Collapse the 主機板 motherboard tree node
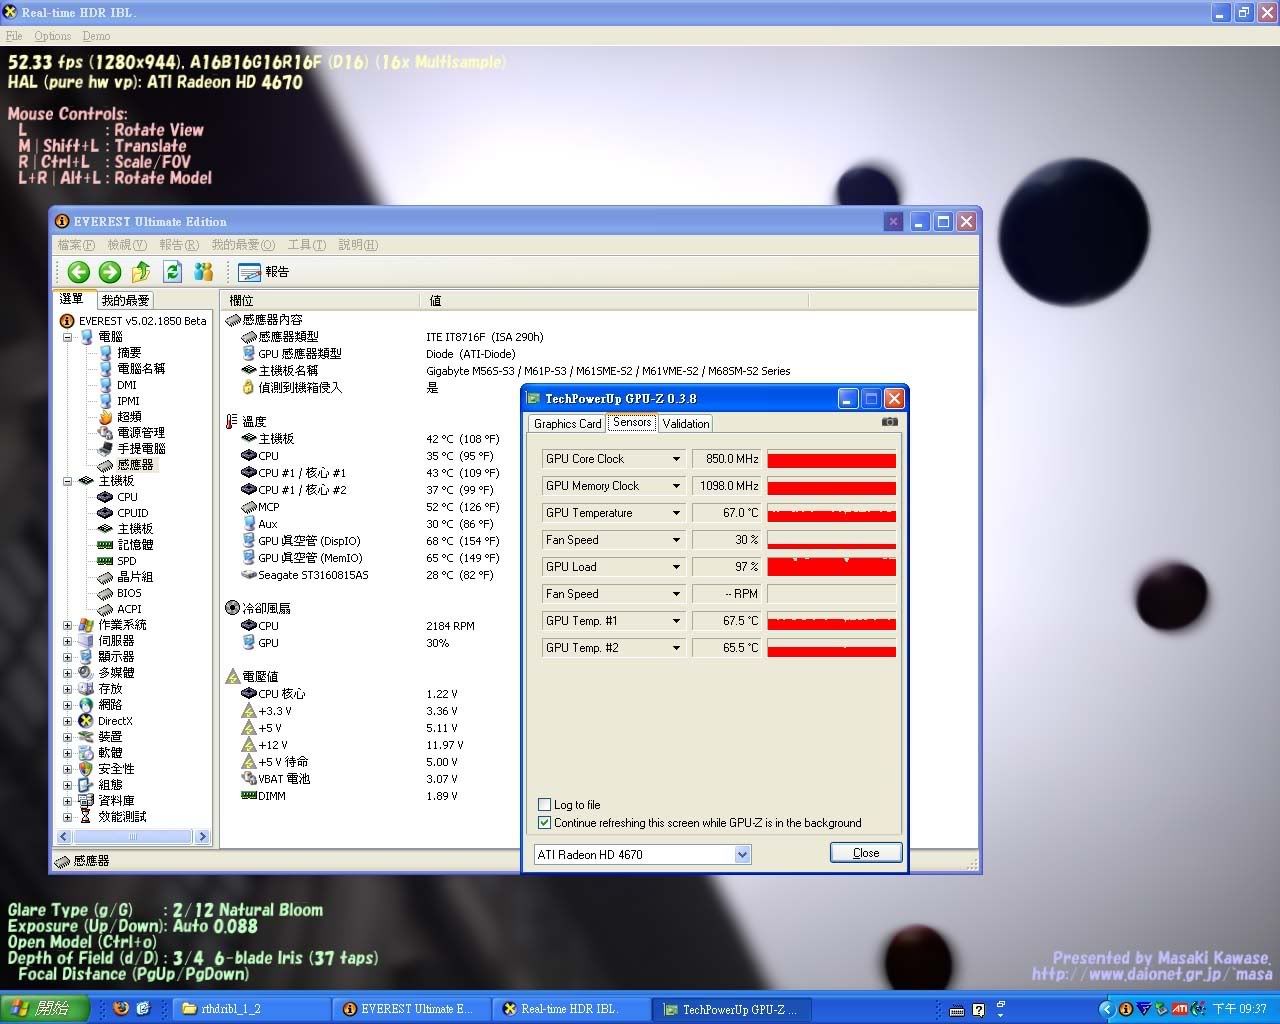The height and width of the screenshot is (1024, 1280). 68,481
